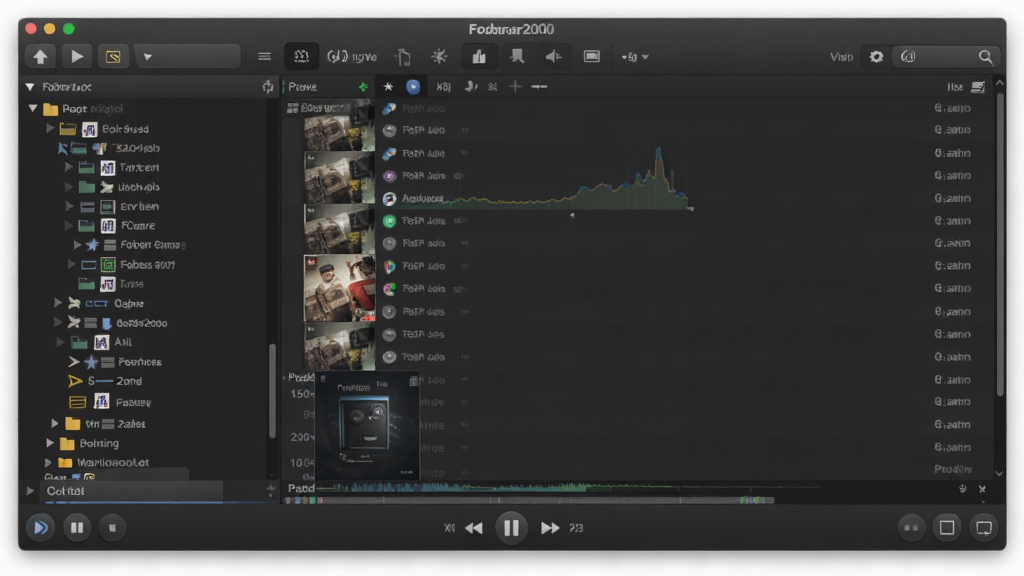Click the seek bar below the waveform
The height and width of the screenshot is (576, 1024).
click(530, 500)
